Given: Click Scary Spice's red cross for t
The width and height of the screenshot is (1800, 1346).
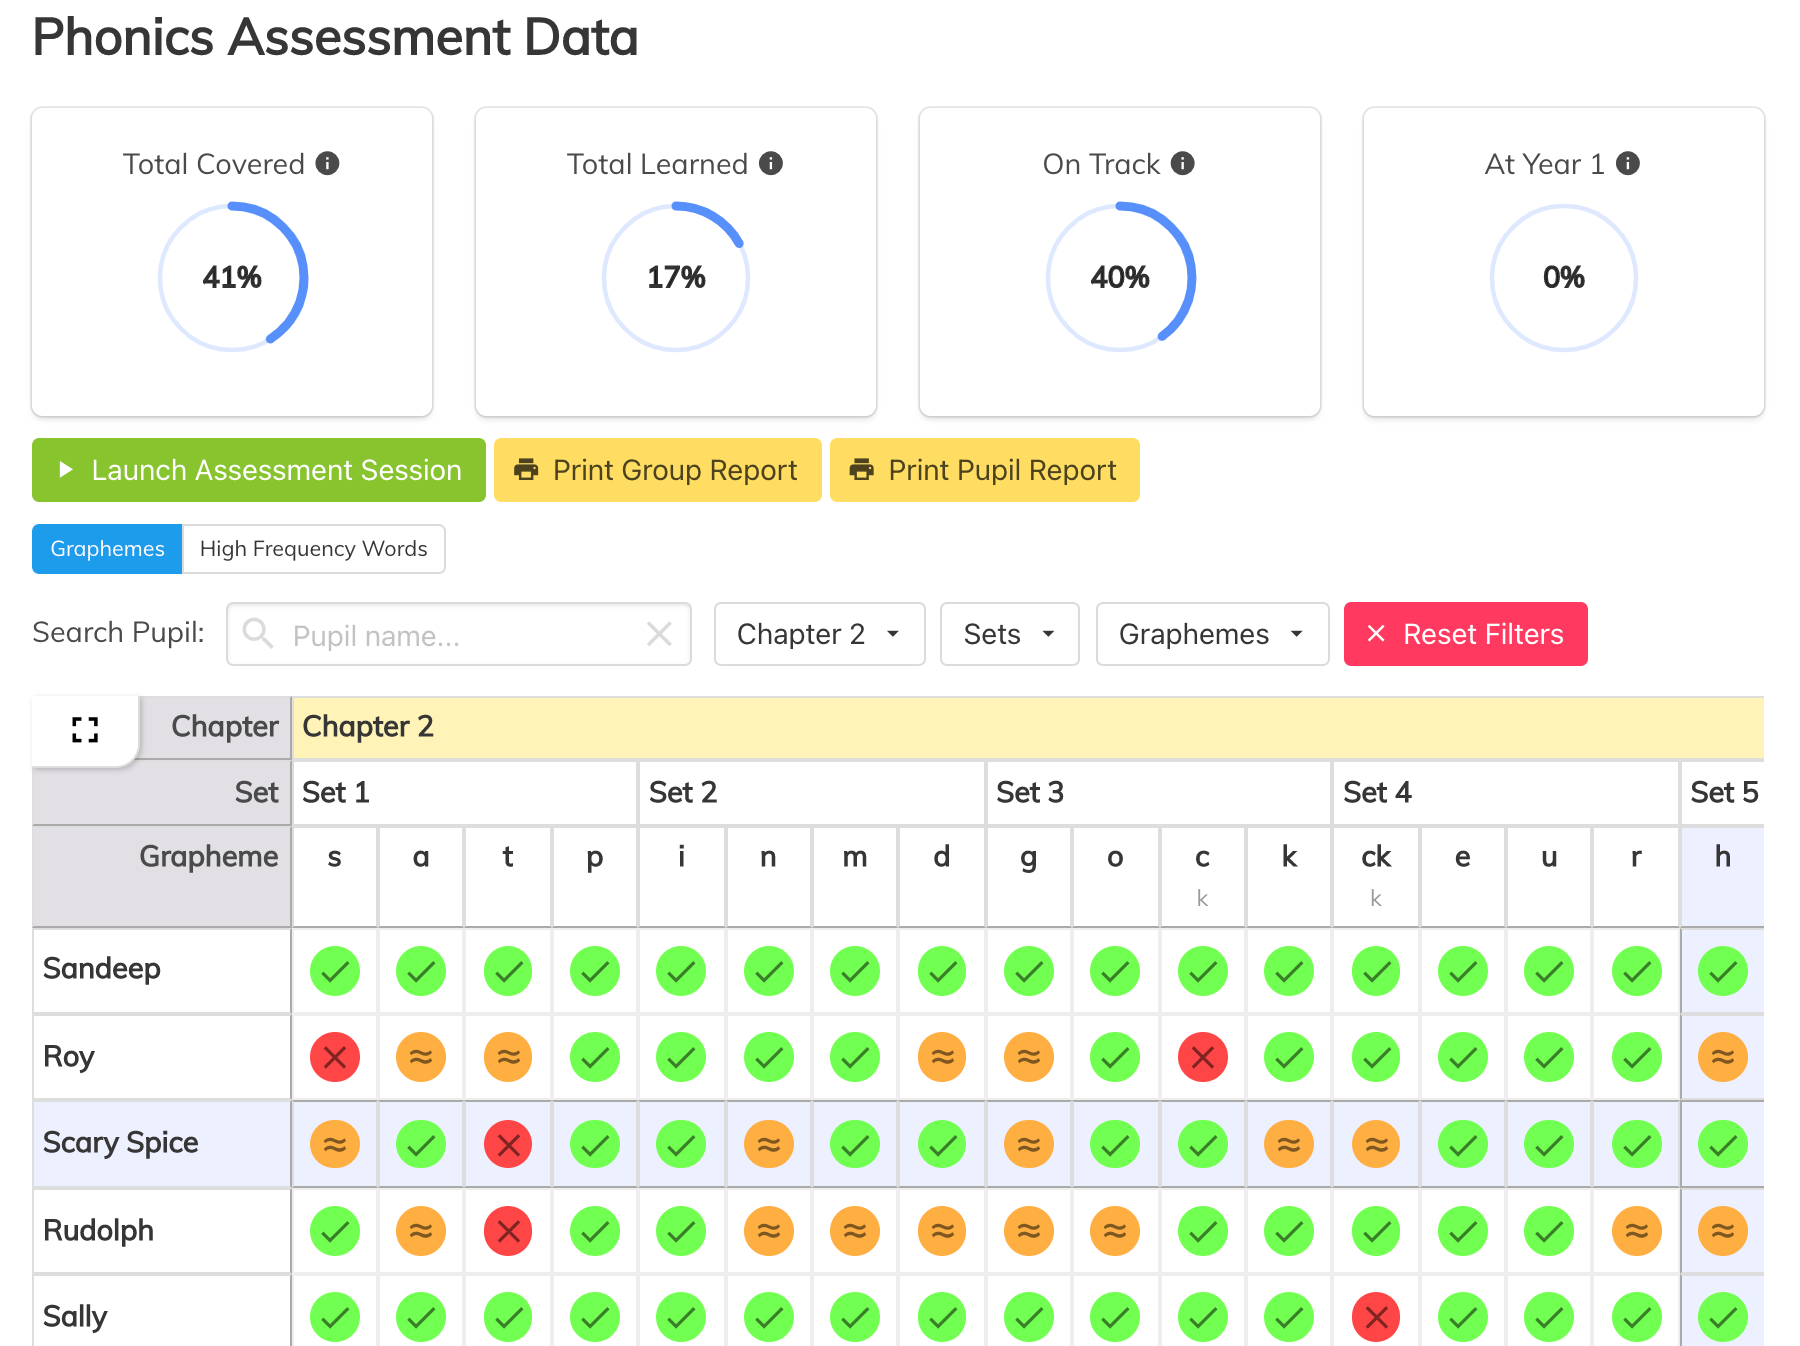Looking at the screenshot, I should (x=508, y=1144).
